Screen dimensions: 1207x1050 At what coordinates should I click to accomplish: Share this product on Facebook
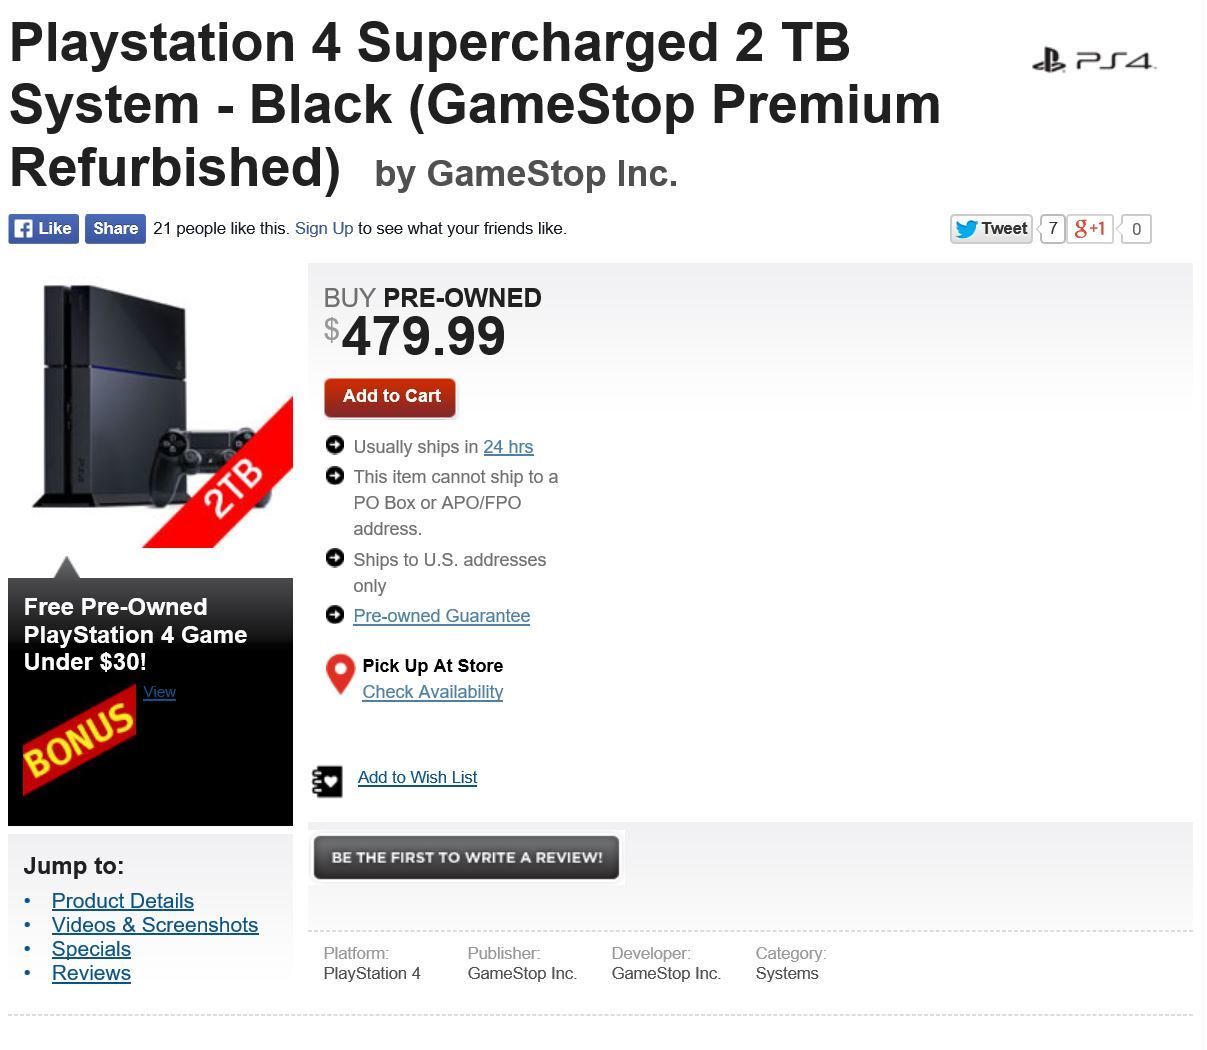click(x=115, y=228)
